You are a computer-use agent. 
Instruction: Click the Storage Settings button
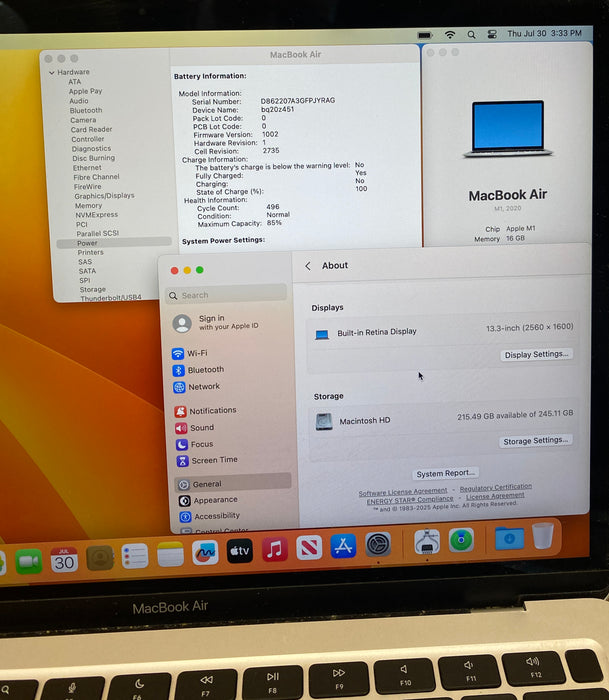click(x=535, y=441)
